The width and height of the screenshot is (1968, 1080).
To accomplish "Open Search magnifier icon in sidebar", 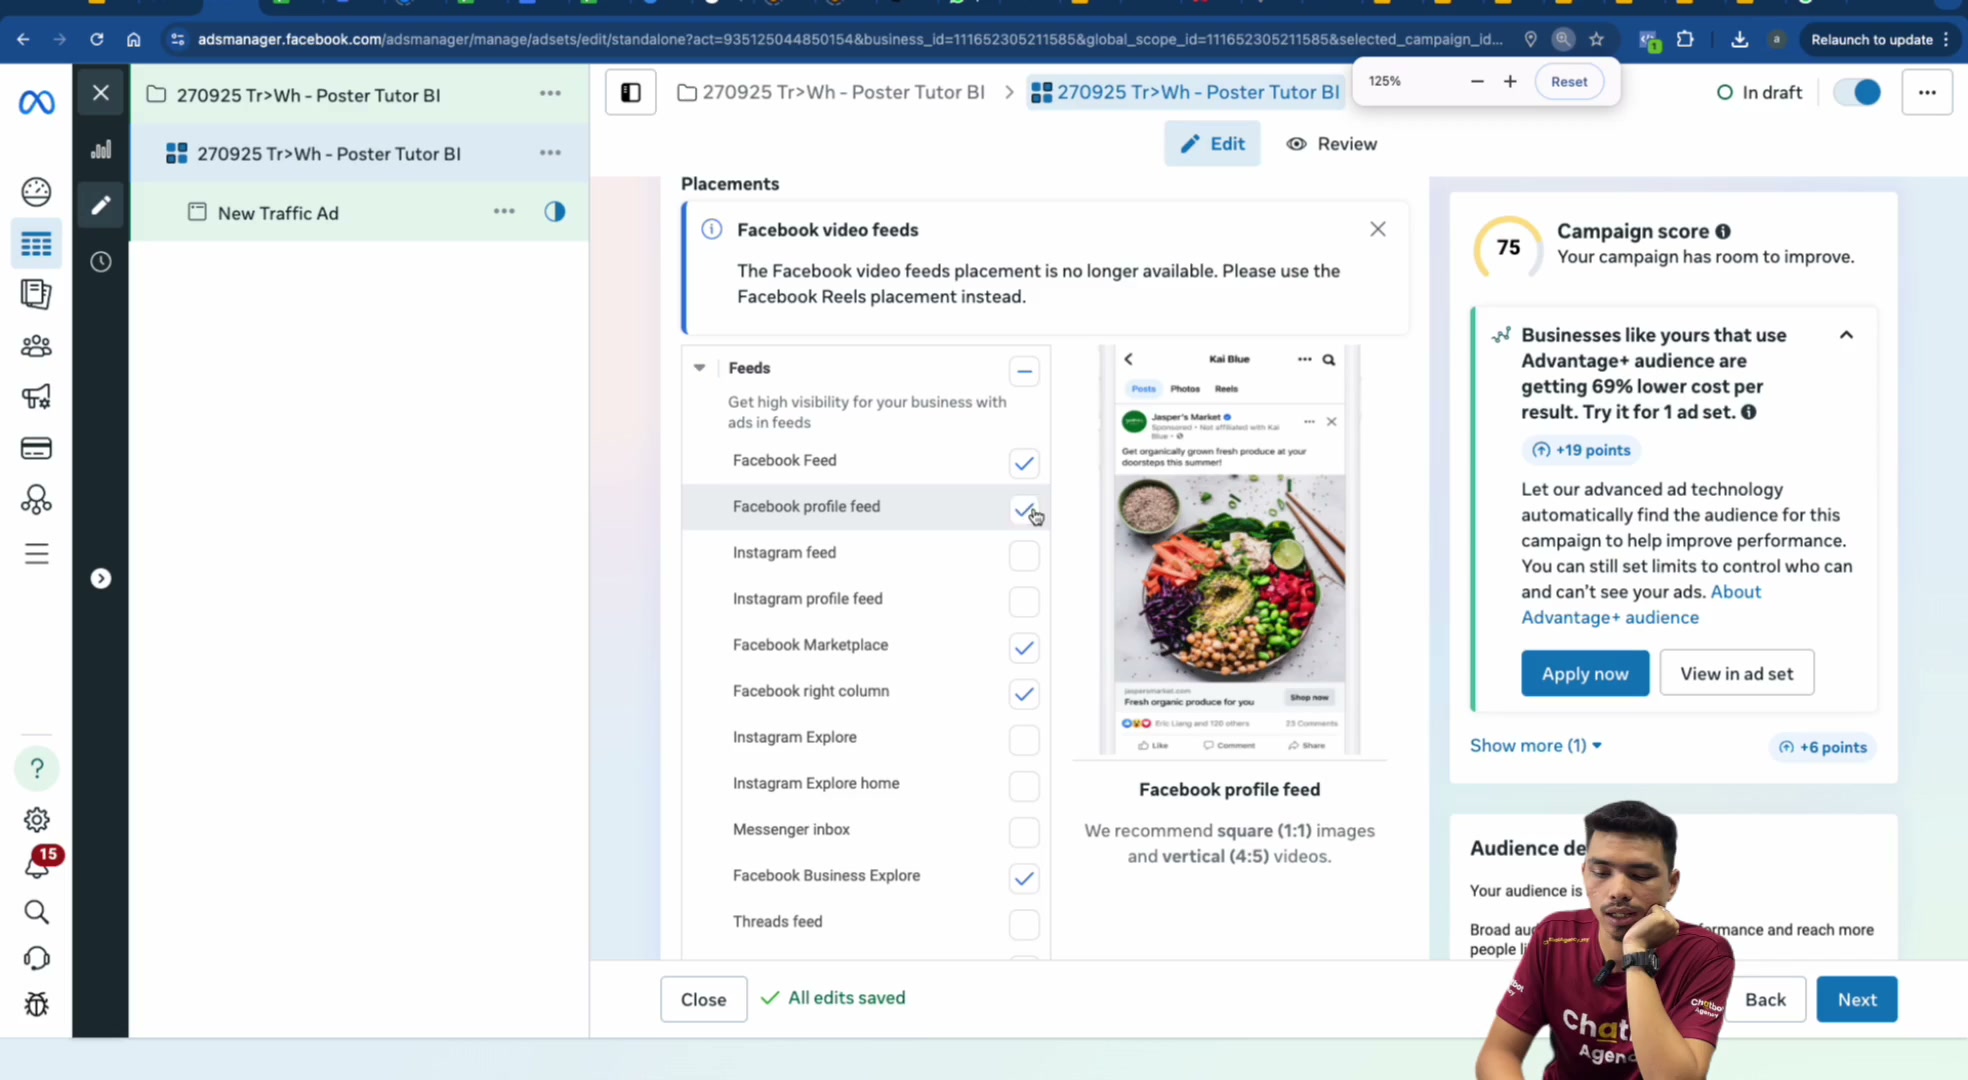I will tap(37, 912).
